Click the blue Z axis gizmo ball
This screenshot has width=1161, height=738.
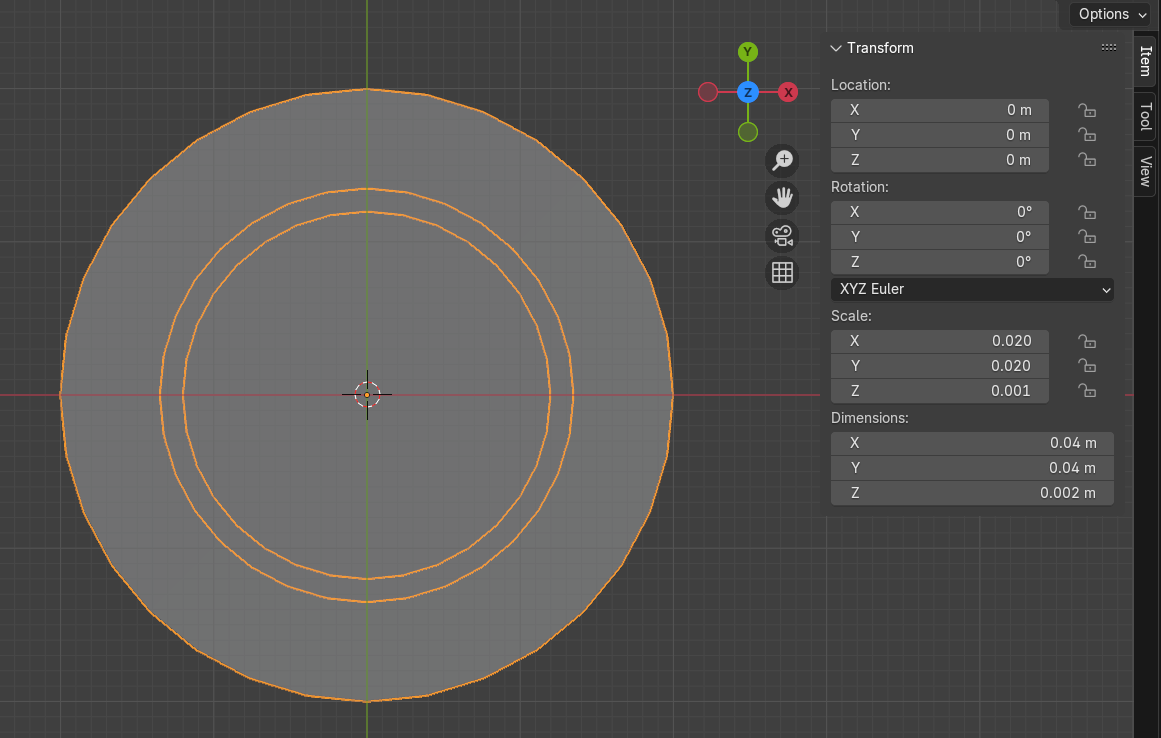tap(747, 93)
